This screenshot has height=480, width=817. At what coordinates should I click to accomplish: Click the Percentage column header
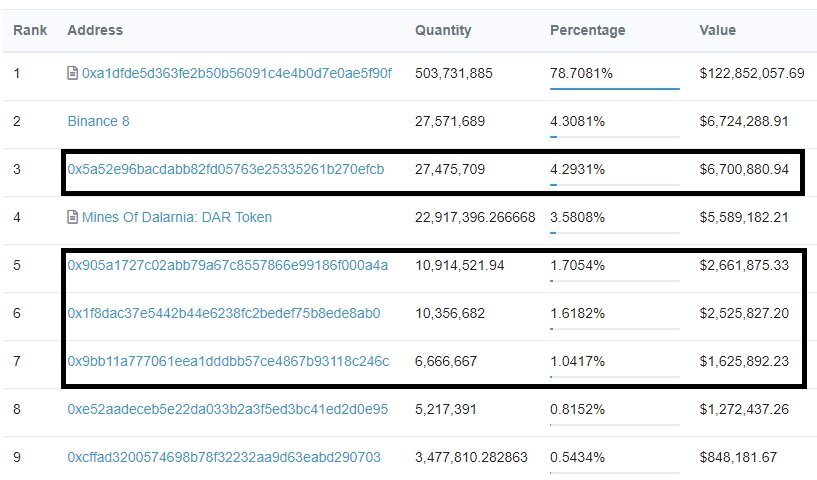[x=587, y=30]
